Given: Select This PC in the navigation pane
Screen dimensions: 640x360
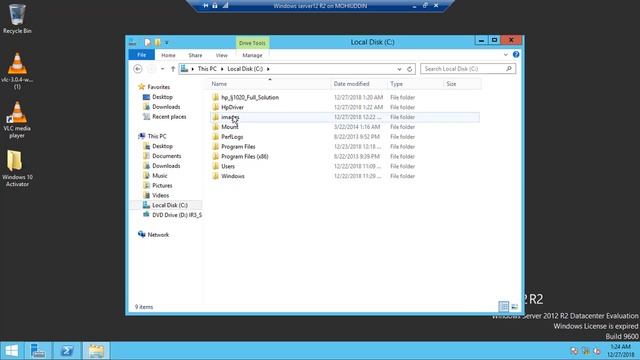Looking at the screenshot, I should click(157, 136).
